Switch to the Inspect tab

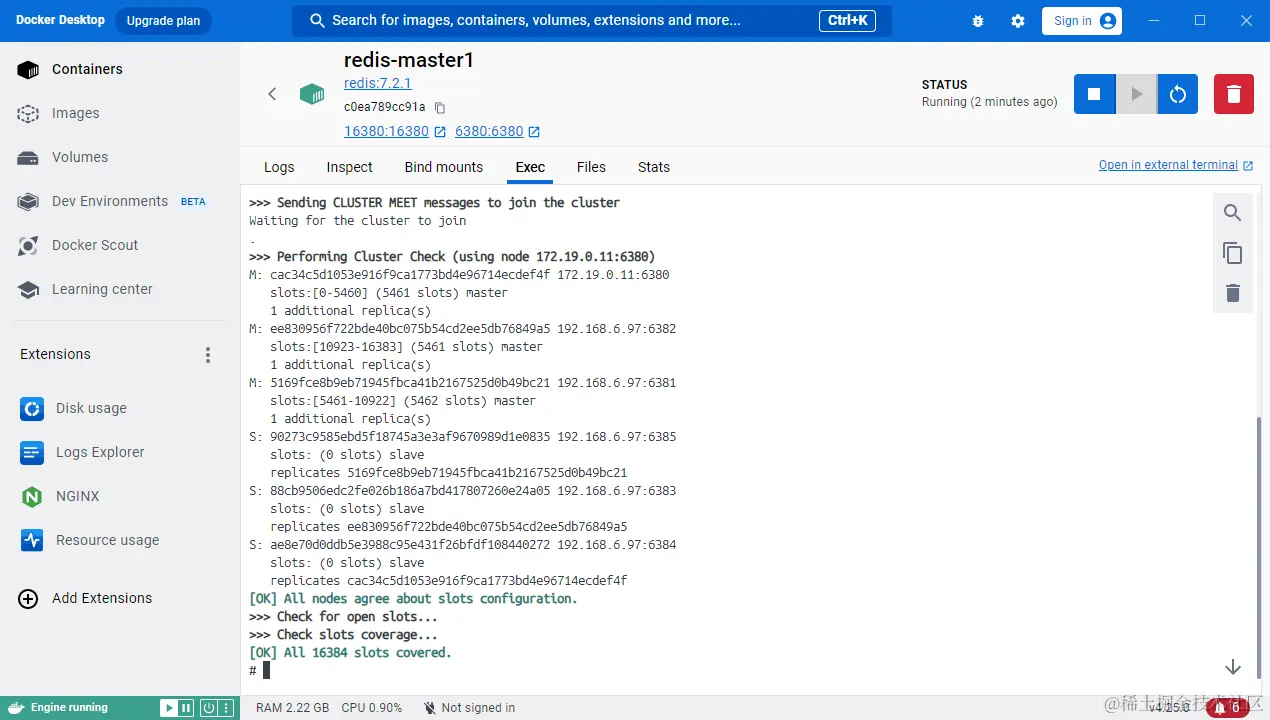(349, 167)
